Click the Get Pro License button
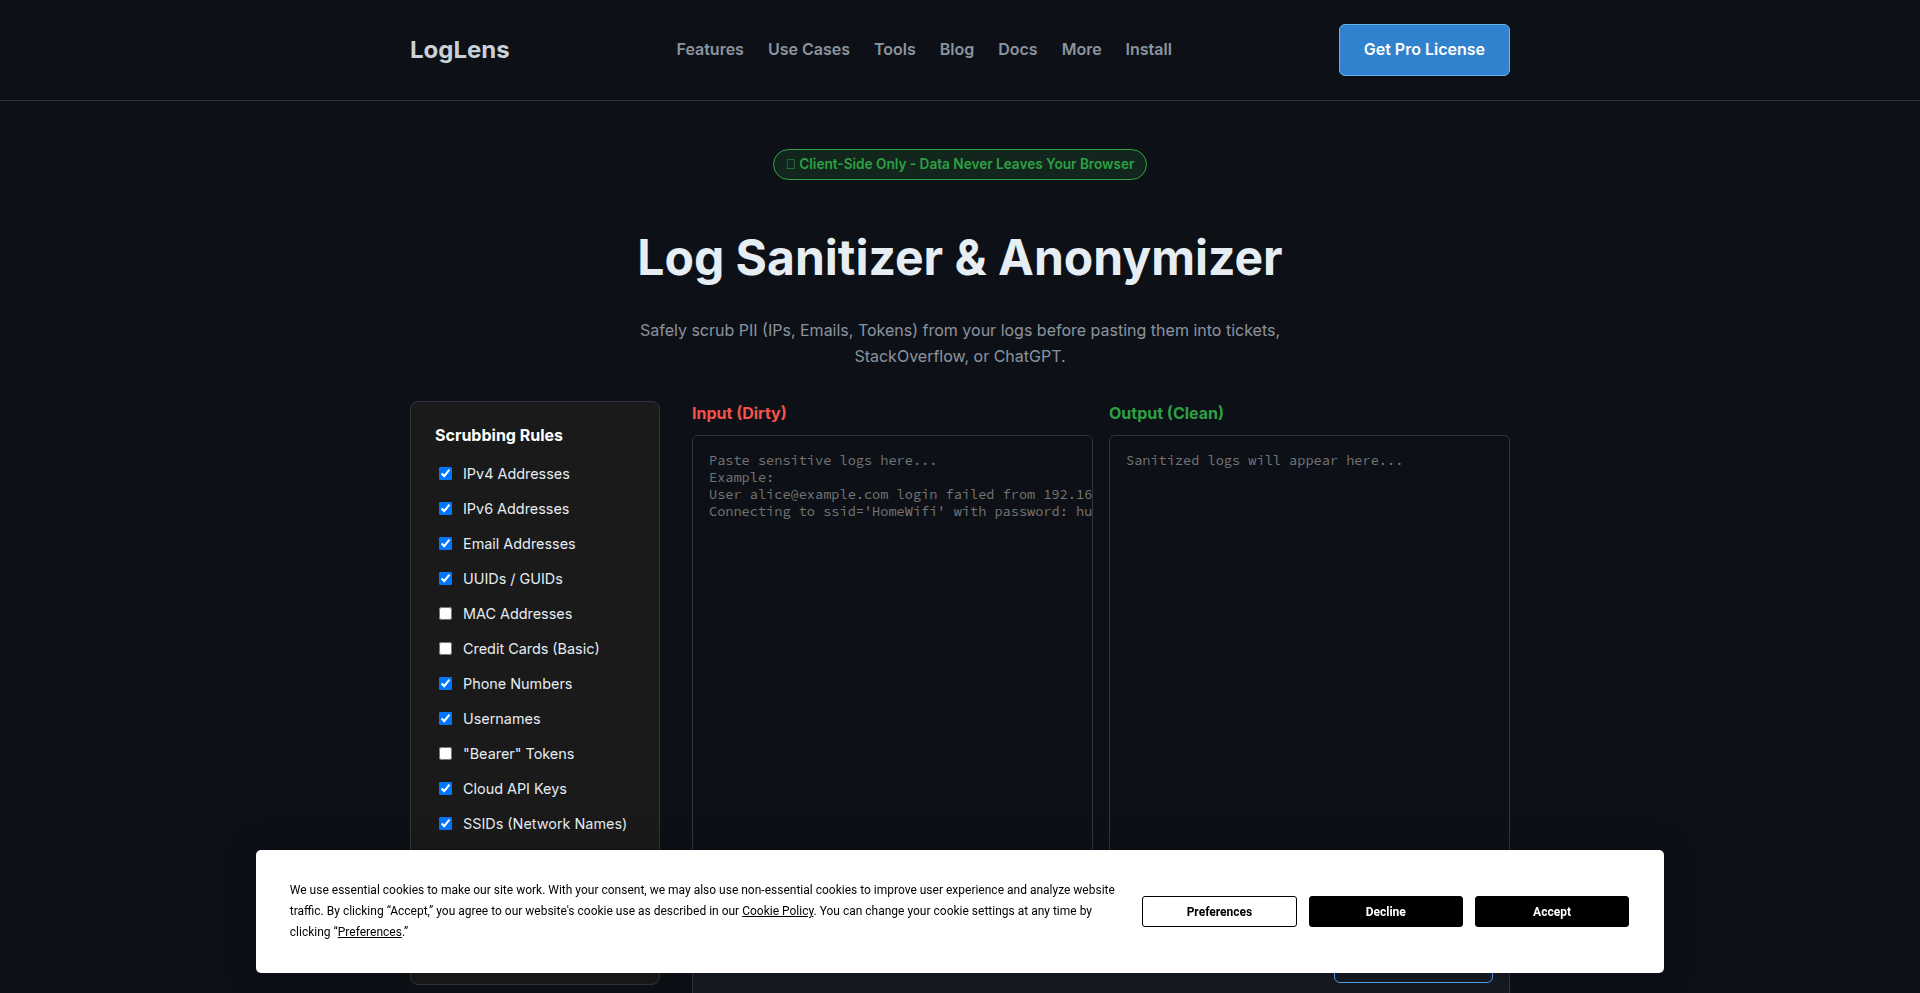This screenshot has width=1920, height=993. (1424, 50)
